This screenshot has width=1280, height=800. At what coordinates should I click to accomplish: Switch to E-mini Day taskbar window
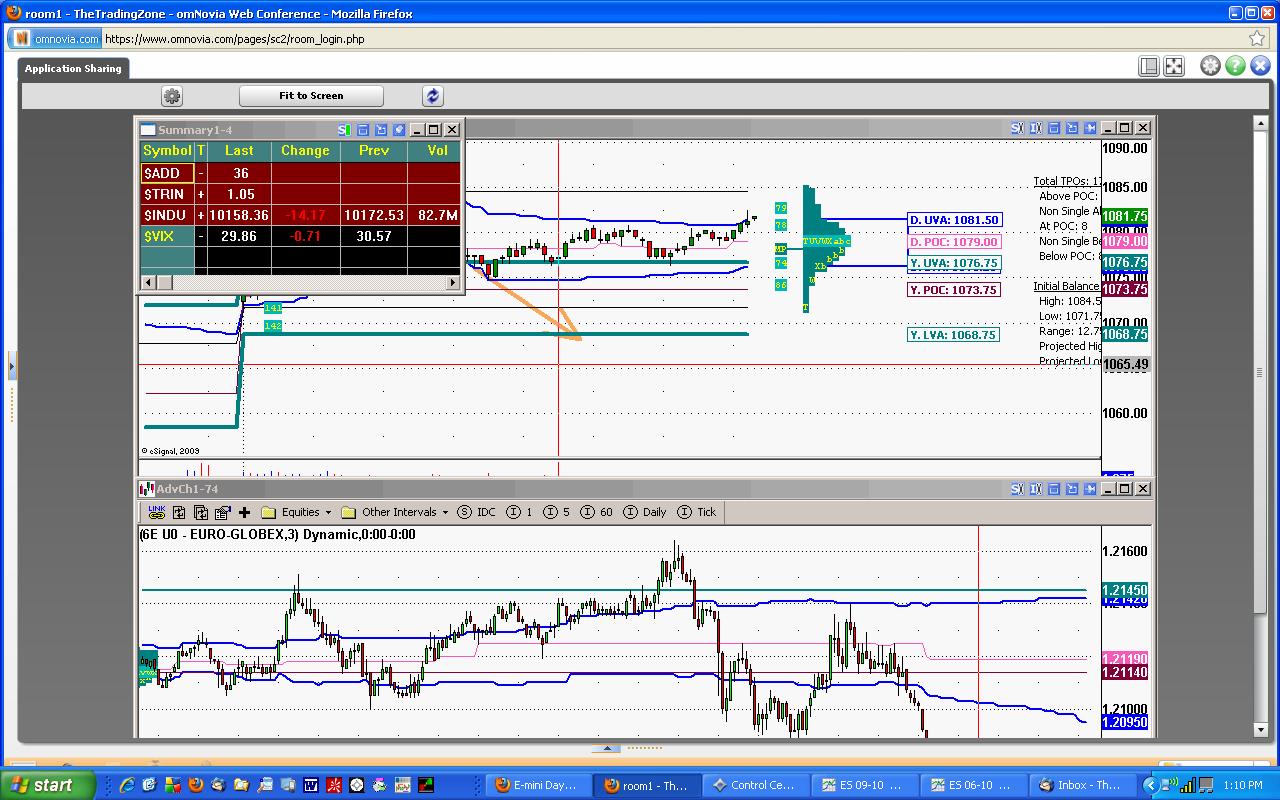(x=539, y=785)
